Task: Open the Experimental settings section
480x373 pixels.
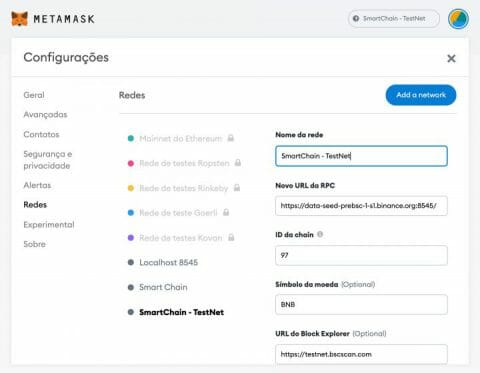Action: point(49,225)
